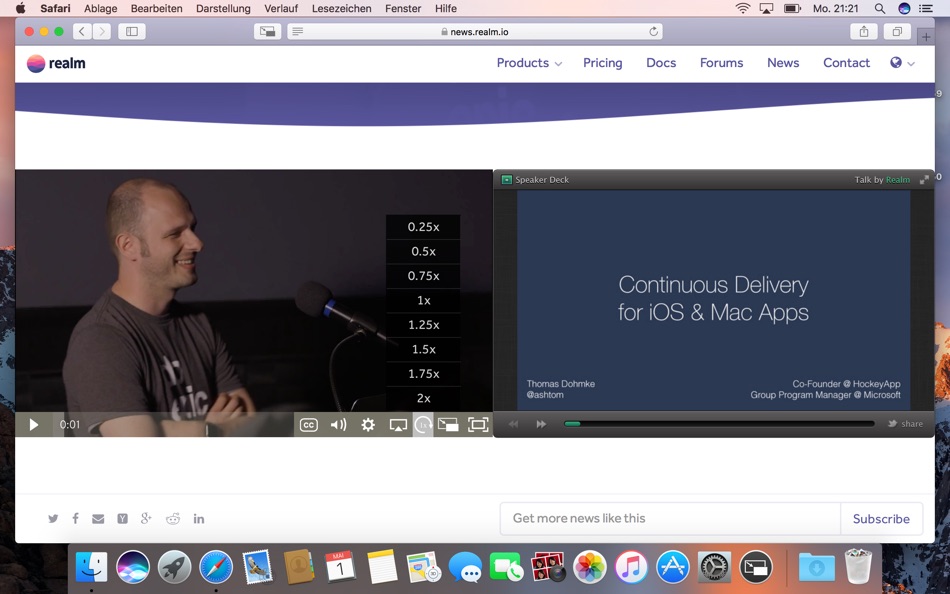Mute the video audio
950x594 pixels.
pyautogui.click(x=339, y=424)
